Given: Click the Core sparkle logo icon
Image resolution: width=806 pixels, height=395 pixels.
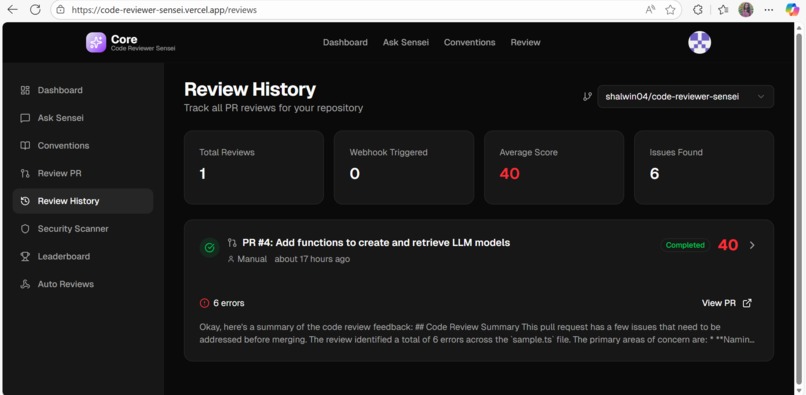Looking at the screenshot, I should point(96,42).
